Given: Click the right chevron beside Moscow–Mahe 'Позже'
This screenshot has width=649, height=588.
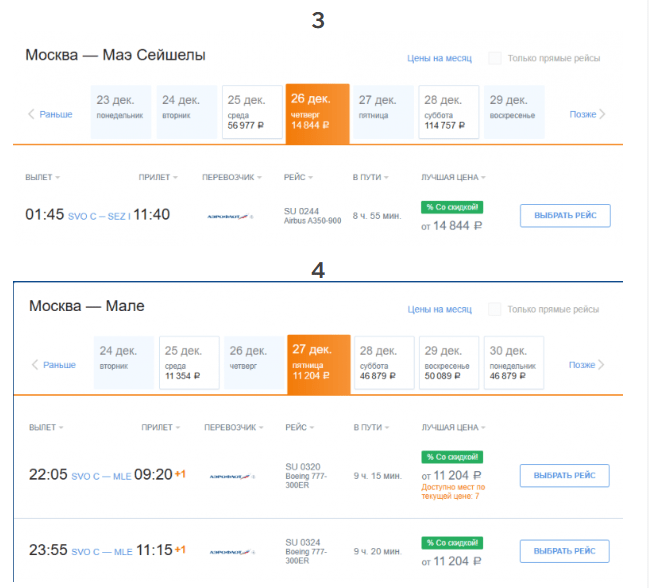Looking at the screenshot, I should (602, 114).
